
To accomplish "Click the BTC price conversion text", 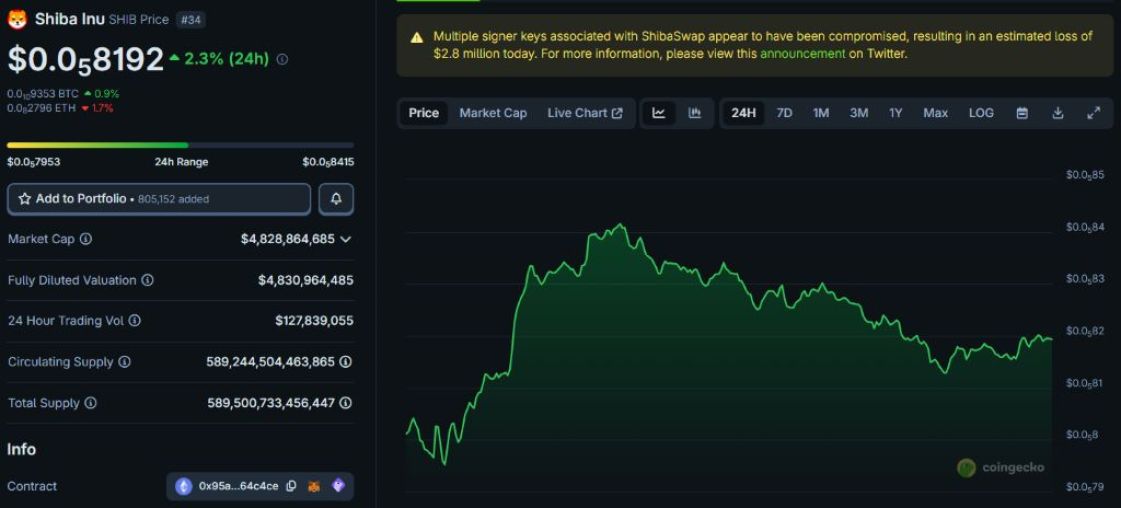I will coord(43,94).
